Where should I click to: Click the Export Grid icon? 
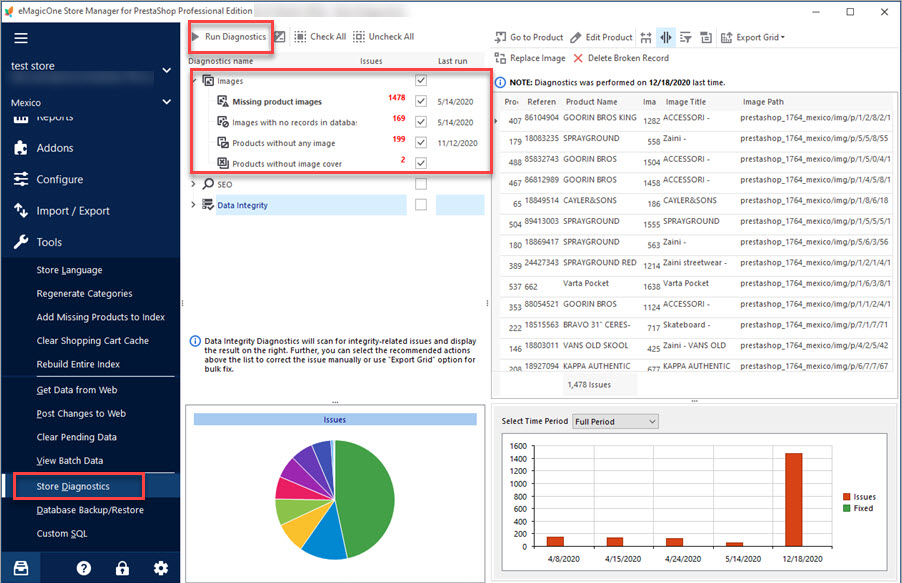click(x=727, y=37)
